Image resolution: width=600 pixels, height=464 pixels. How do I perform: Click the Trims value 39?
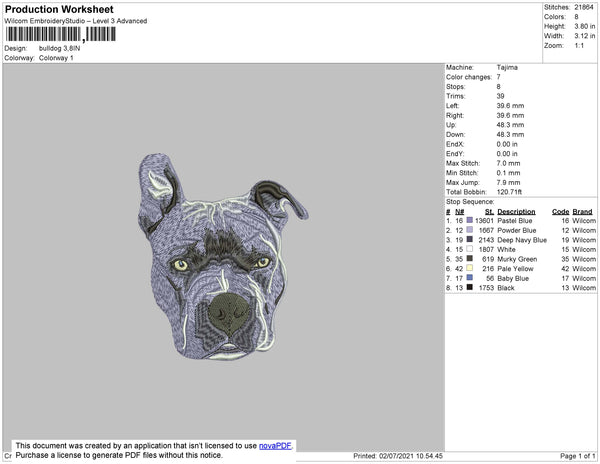[501, 96]
